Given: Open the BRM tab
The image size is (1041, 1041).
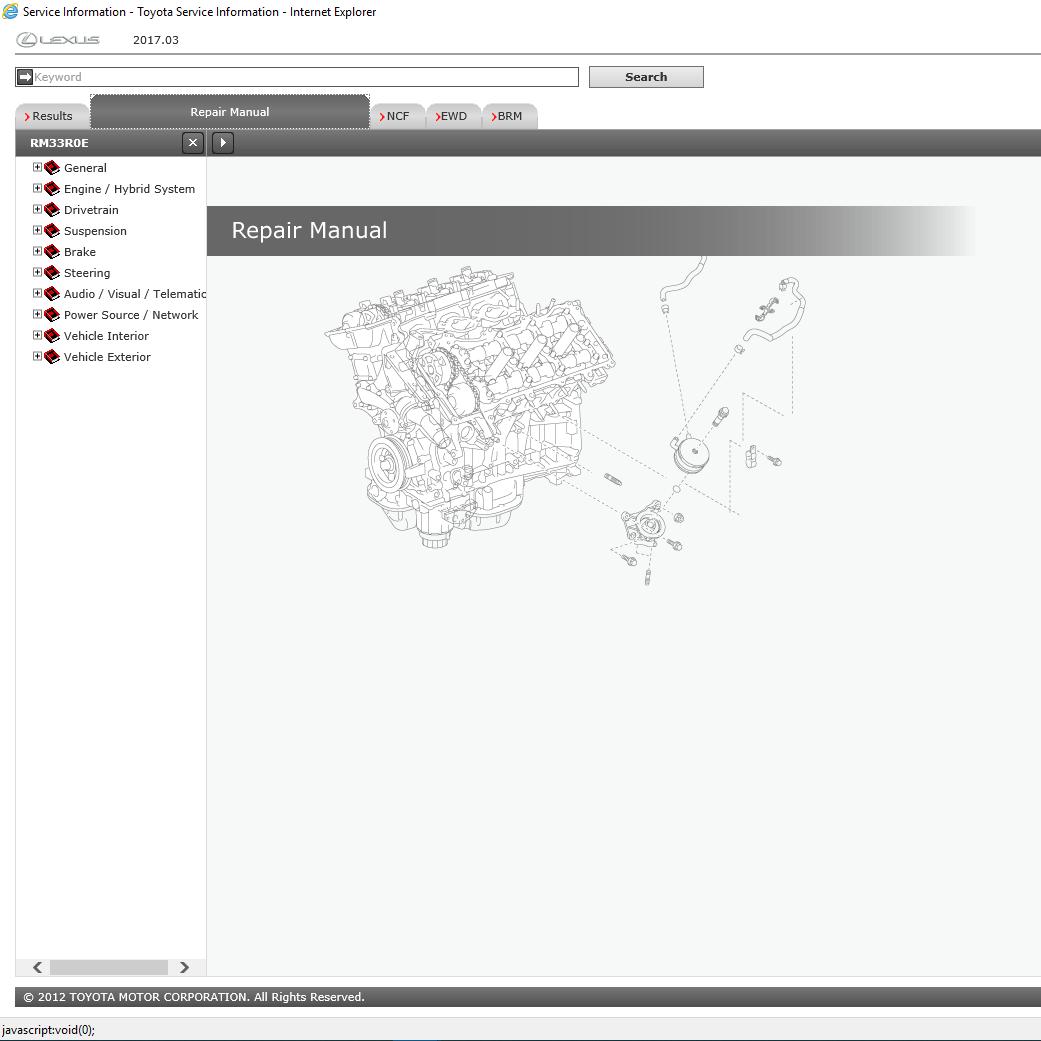Looking at the screenshot, I should pos(509,116).
